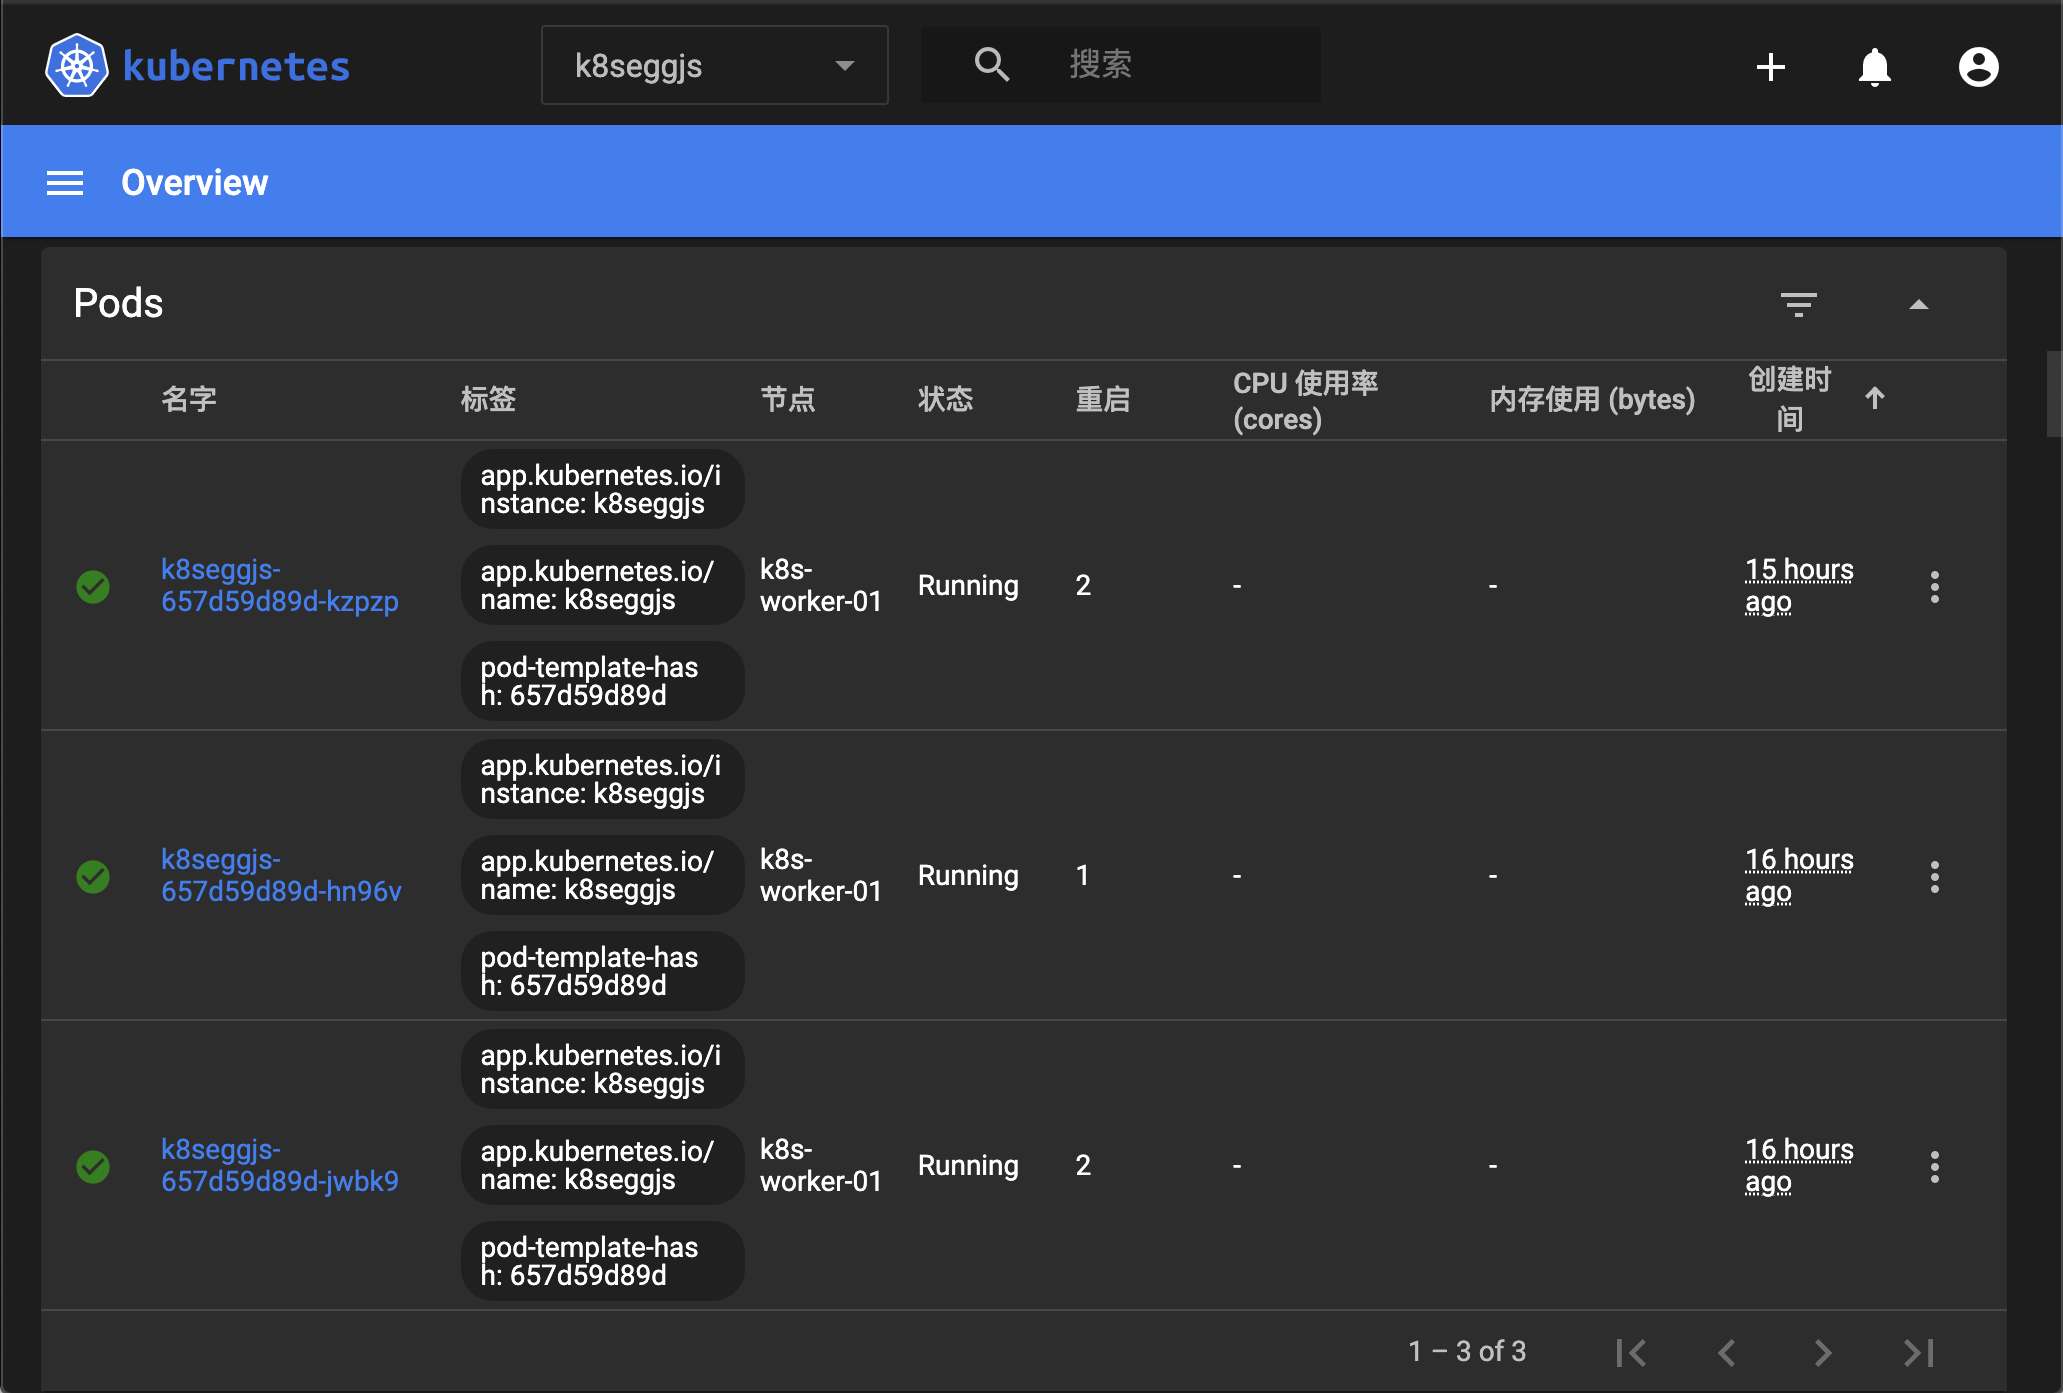Click the plus create resource icon
Screen dimensions: 2063x1393
tap(1770, 67)
